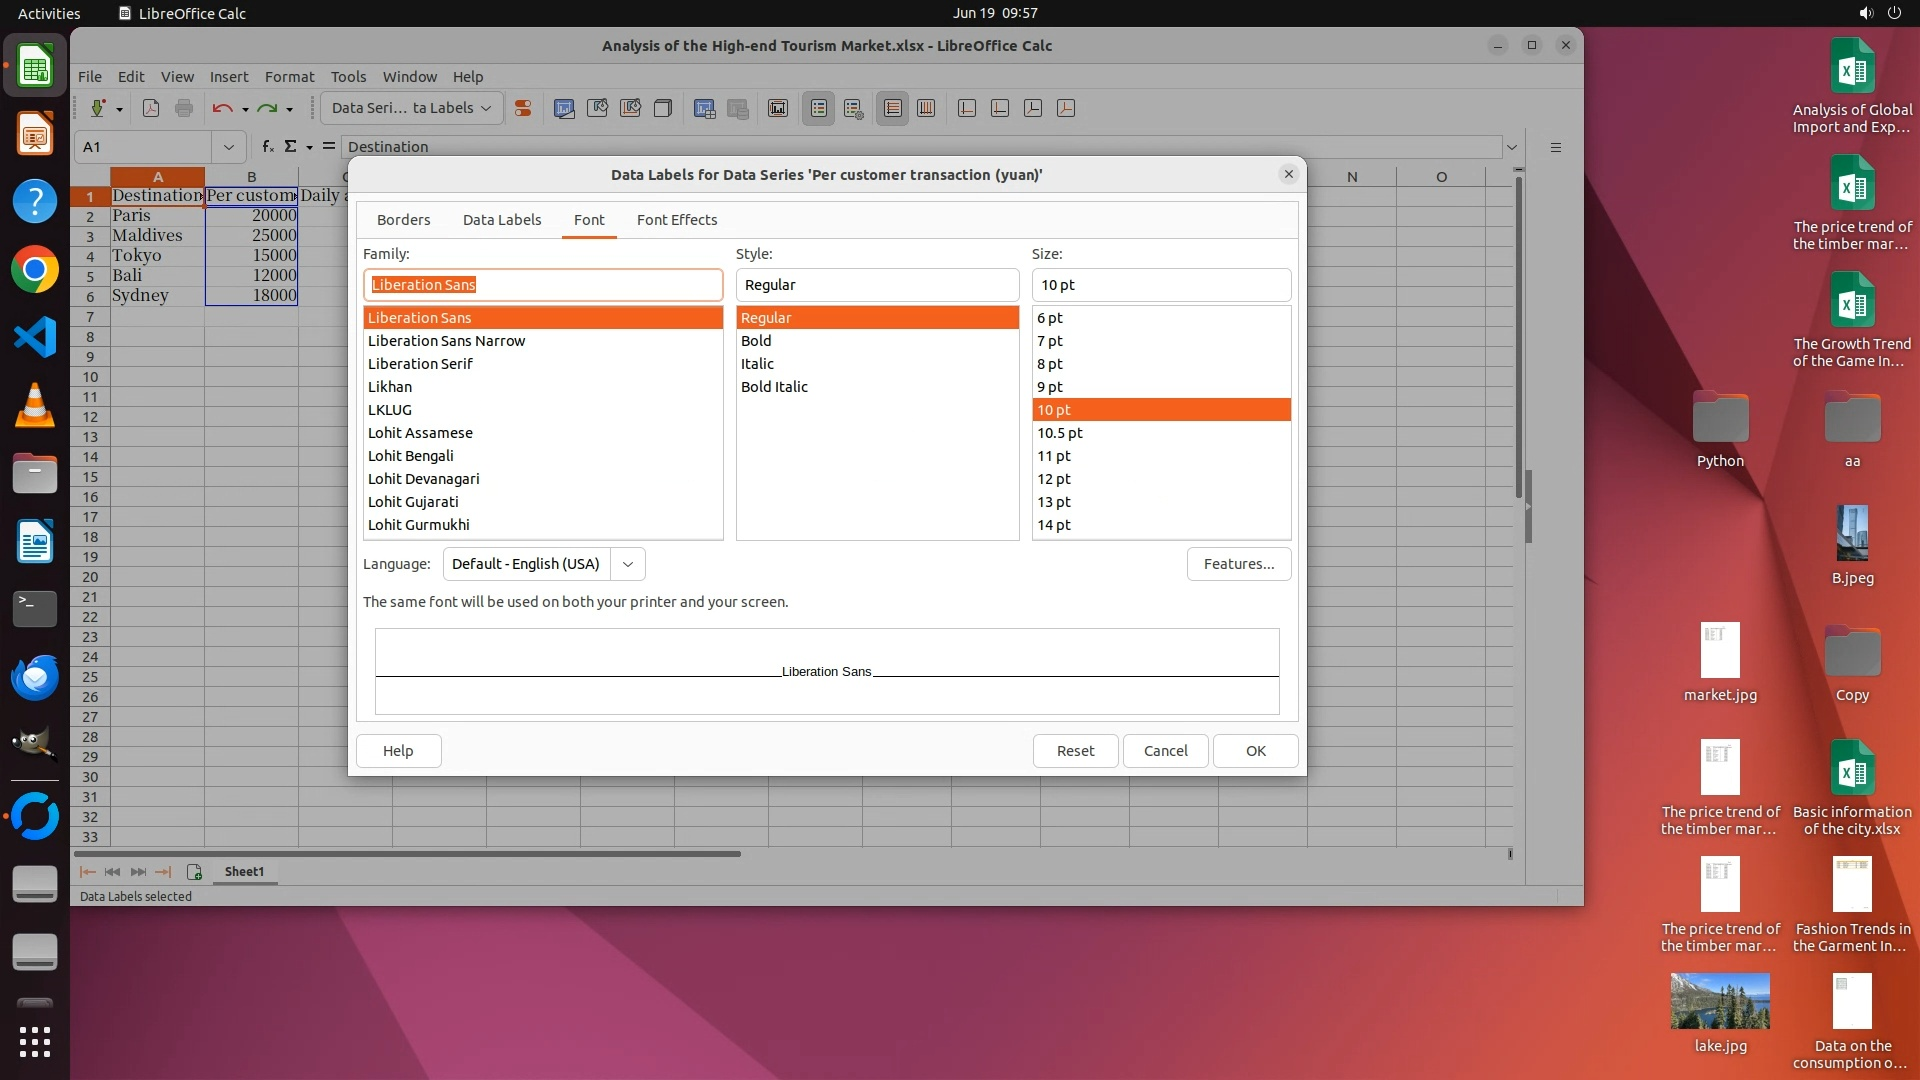Click the Print icon in toolbar
The width and height of the screenshot is (1920, 1080).
(184, 108)
